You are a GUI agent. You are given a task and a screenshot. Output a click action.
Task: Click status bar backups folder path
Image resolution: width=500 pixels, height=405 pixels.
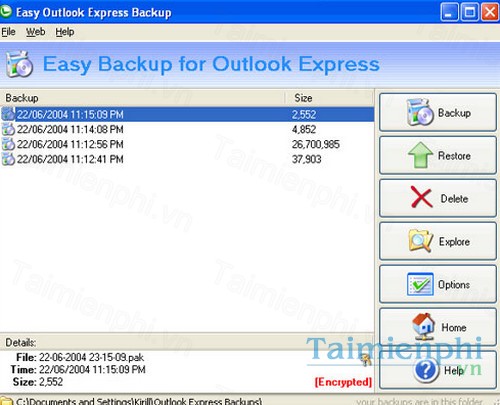pos(139,401)
